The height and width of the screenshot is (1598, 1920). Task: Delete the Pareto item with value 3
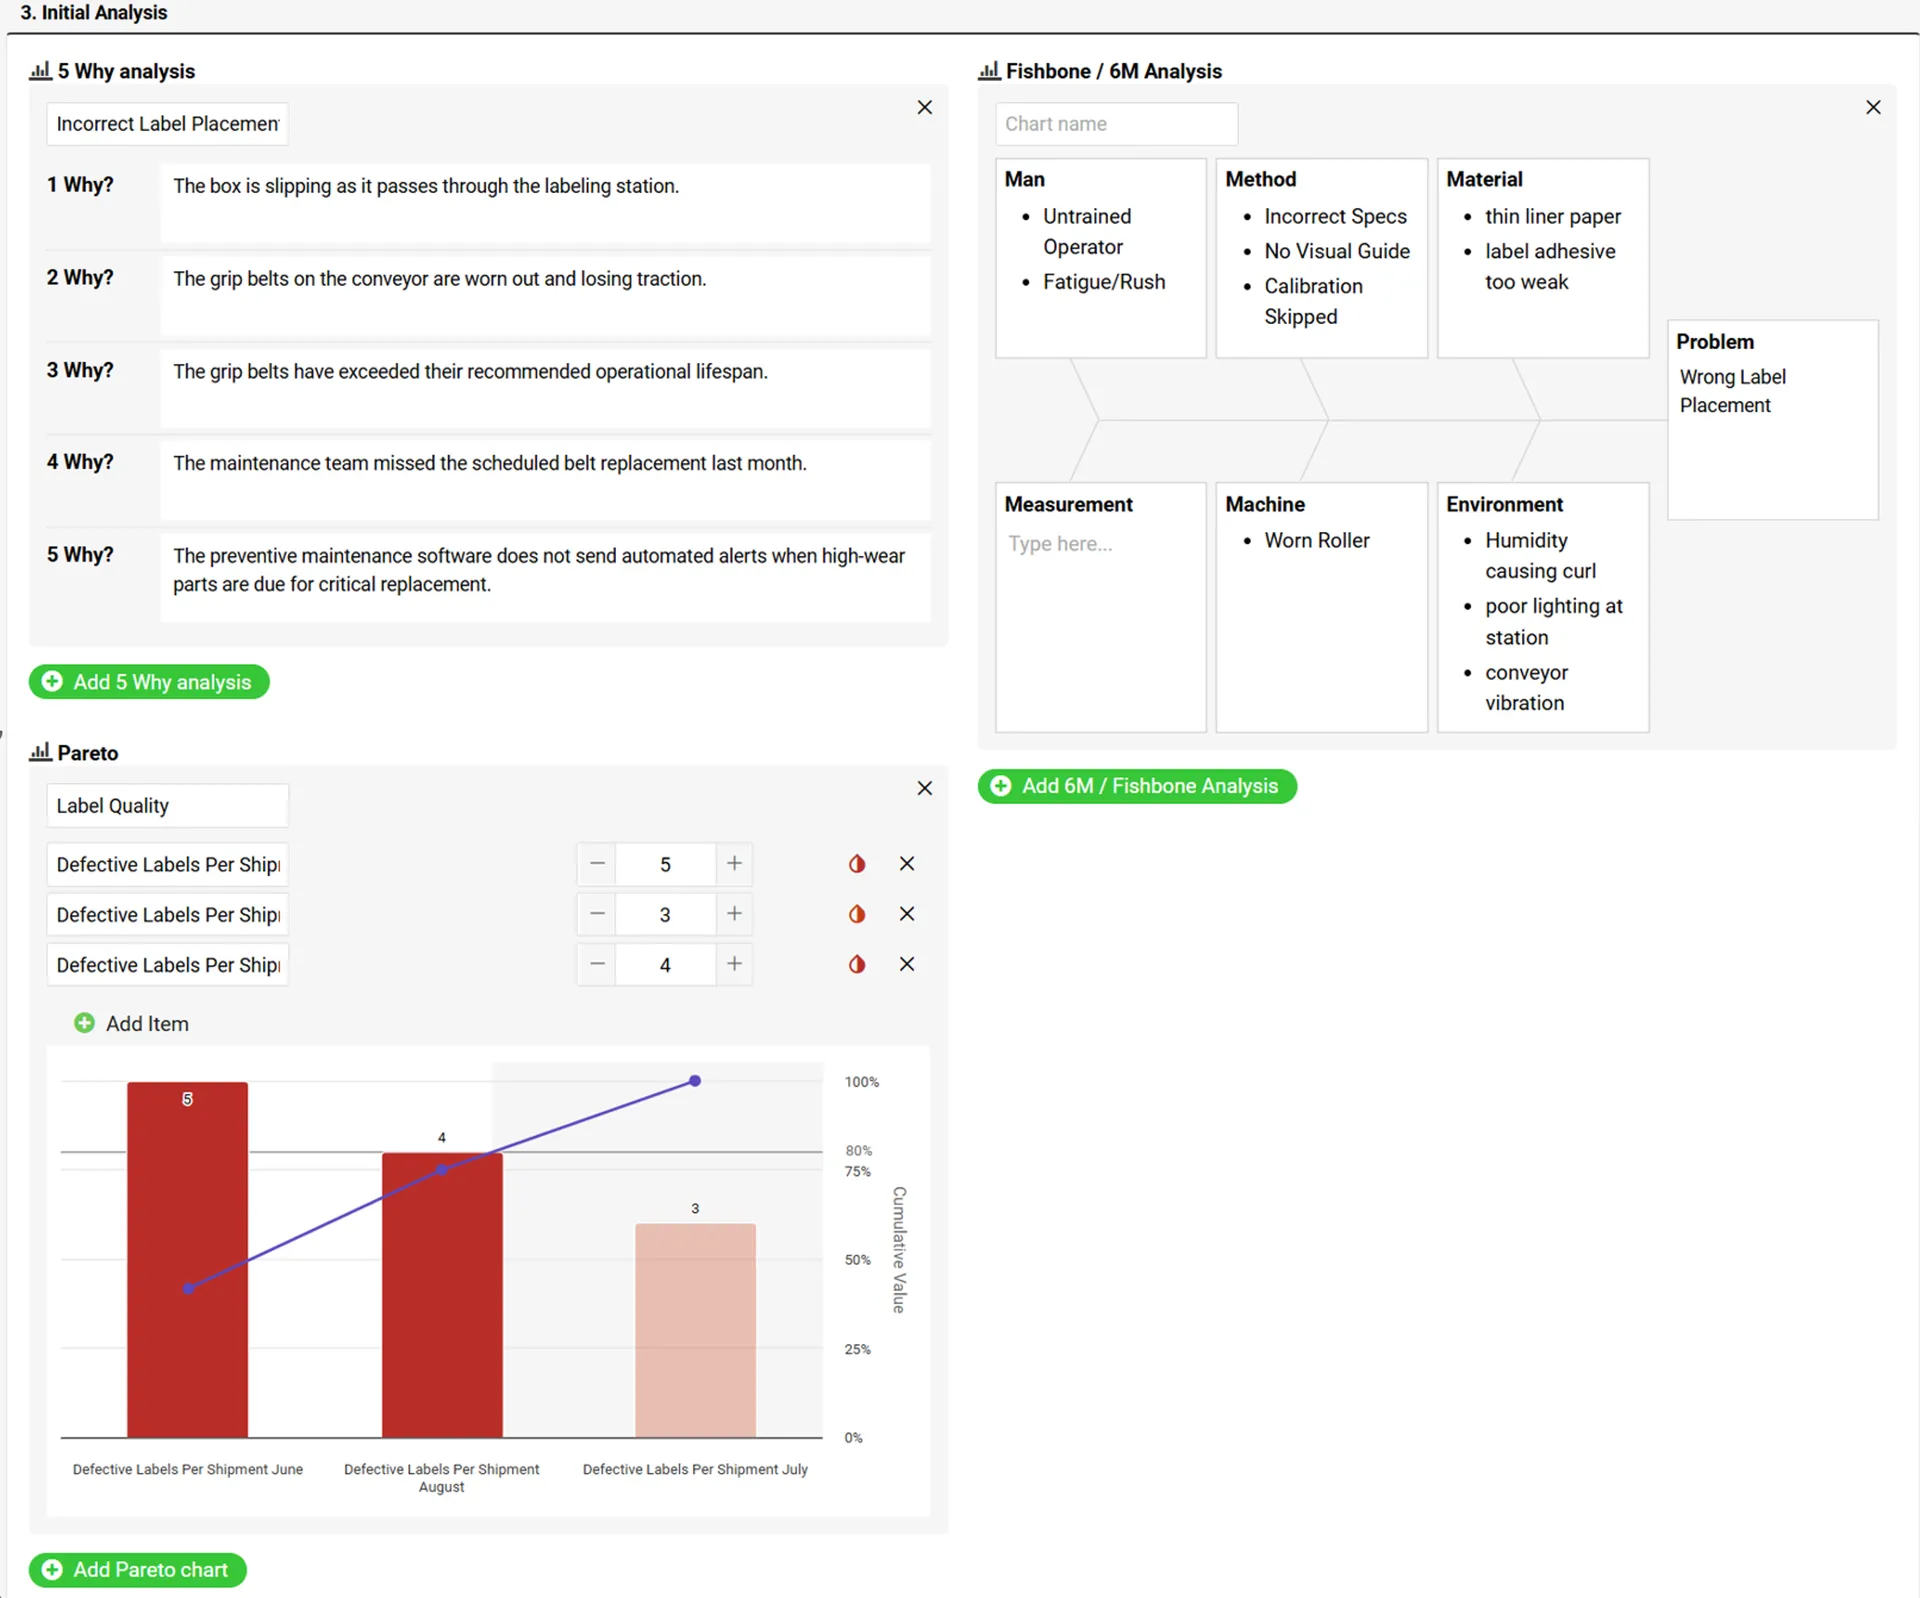click(907, 914)
